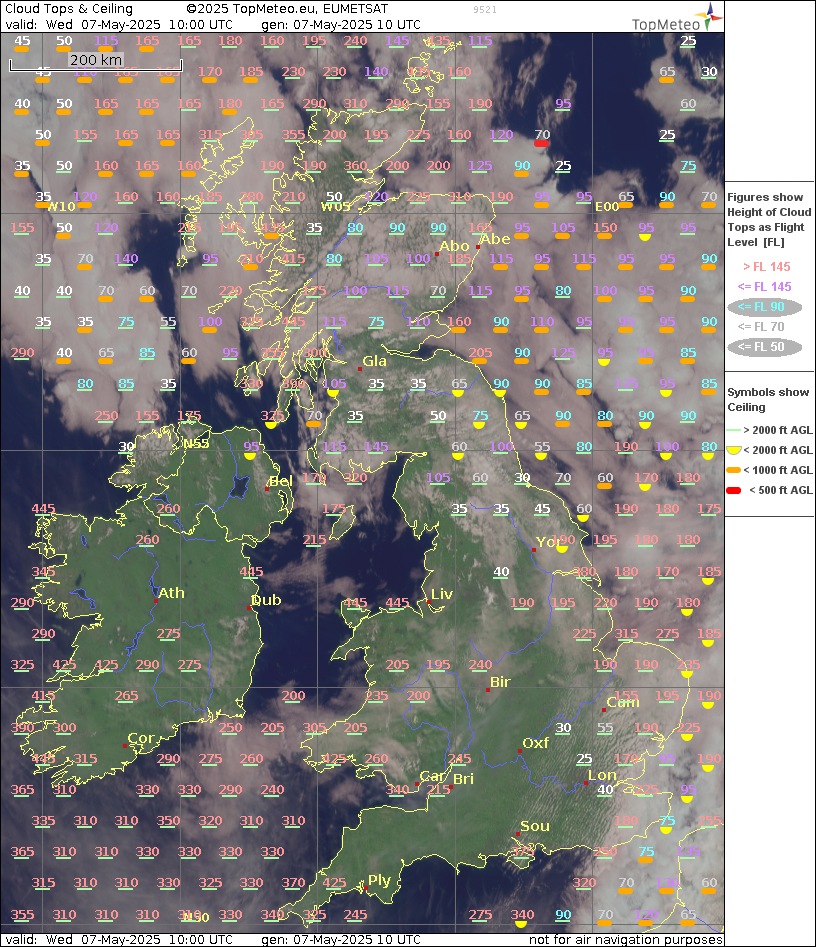Click the yellow '< 2000 ft AGL' legend symbol

pyautogui.click(x=733, y=450)
